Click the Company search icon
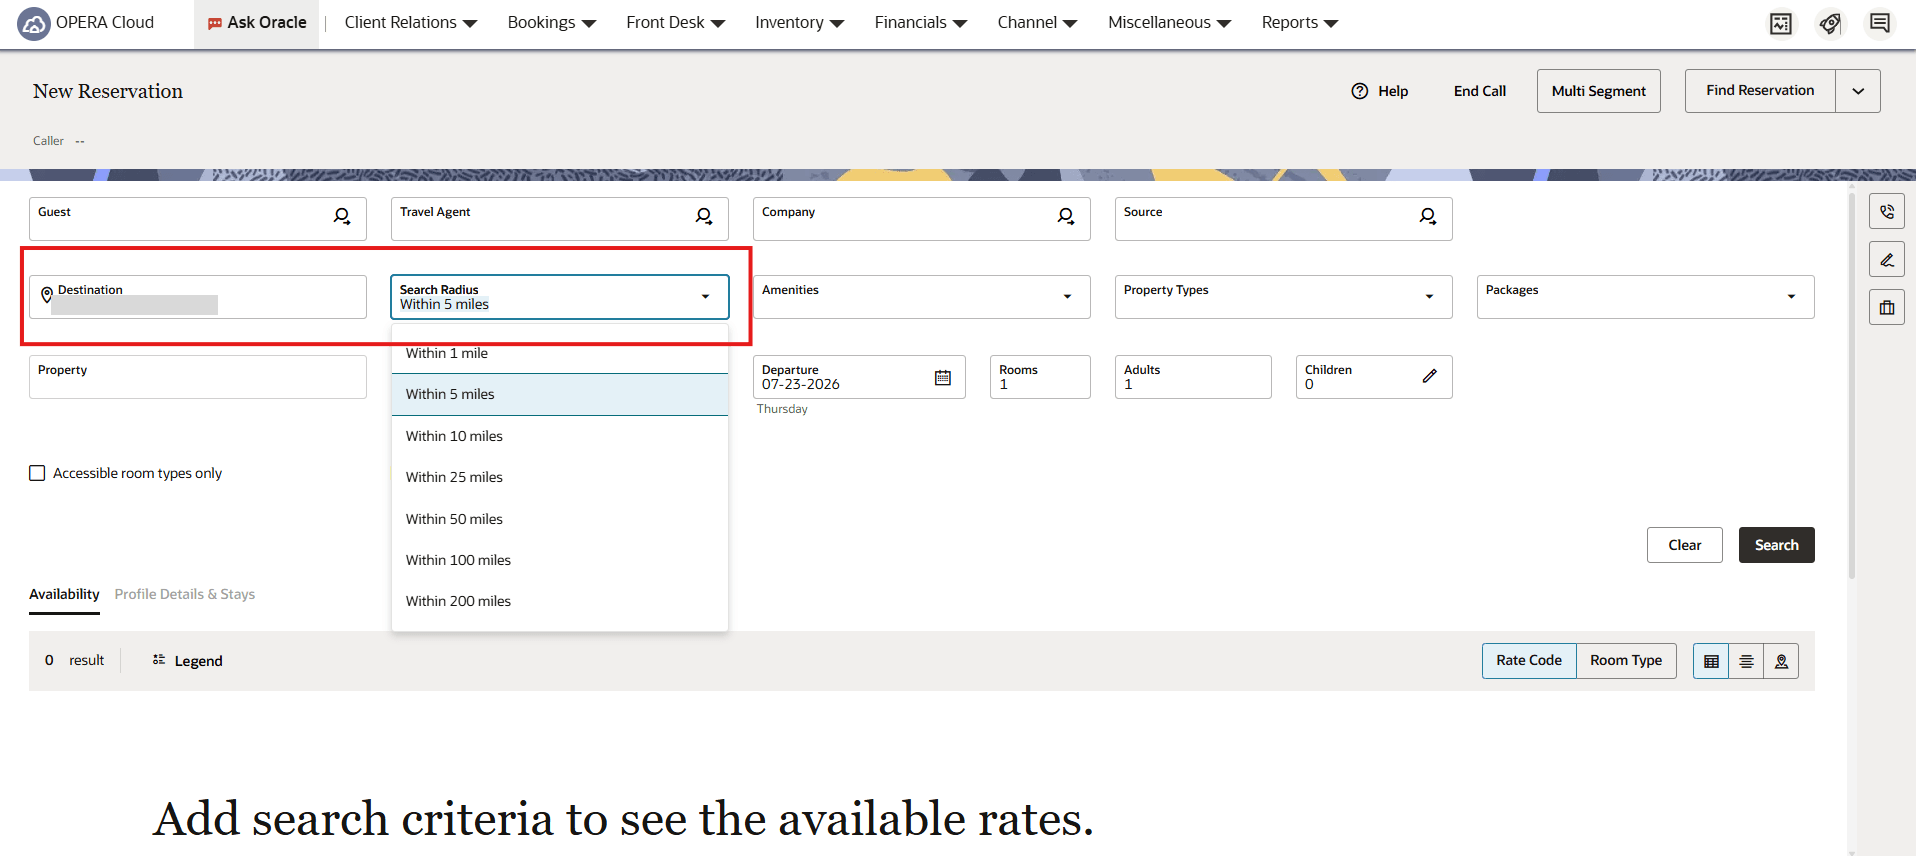Viewport: 1916px width, 856px height. (1066, 217)
